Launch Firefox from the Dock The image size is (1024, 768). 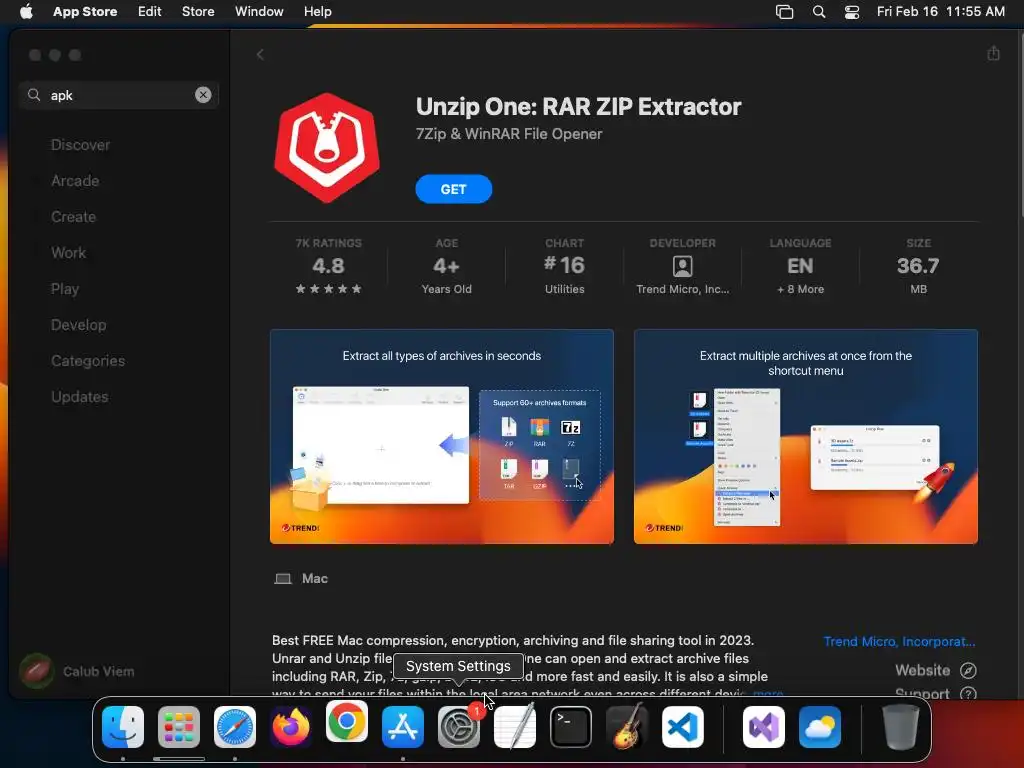(291, 727)
